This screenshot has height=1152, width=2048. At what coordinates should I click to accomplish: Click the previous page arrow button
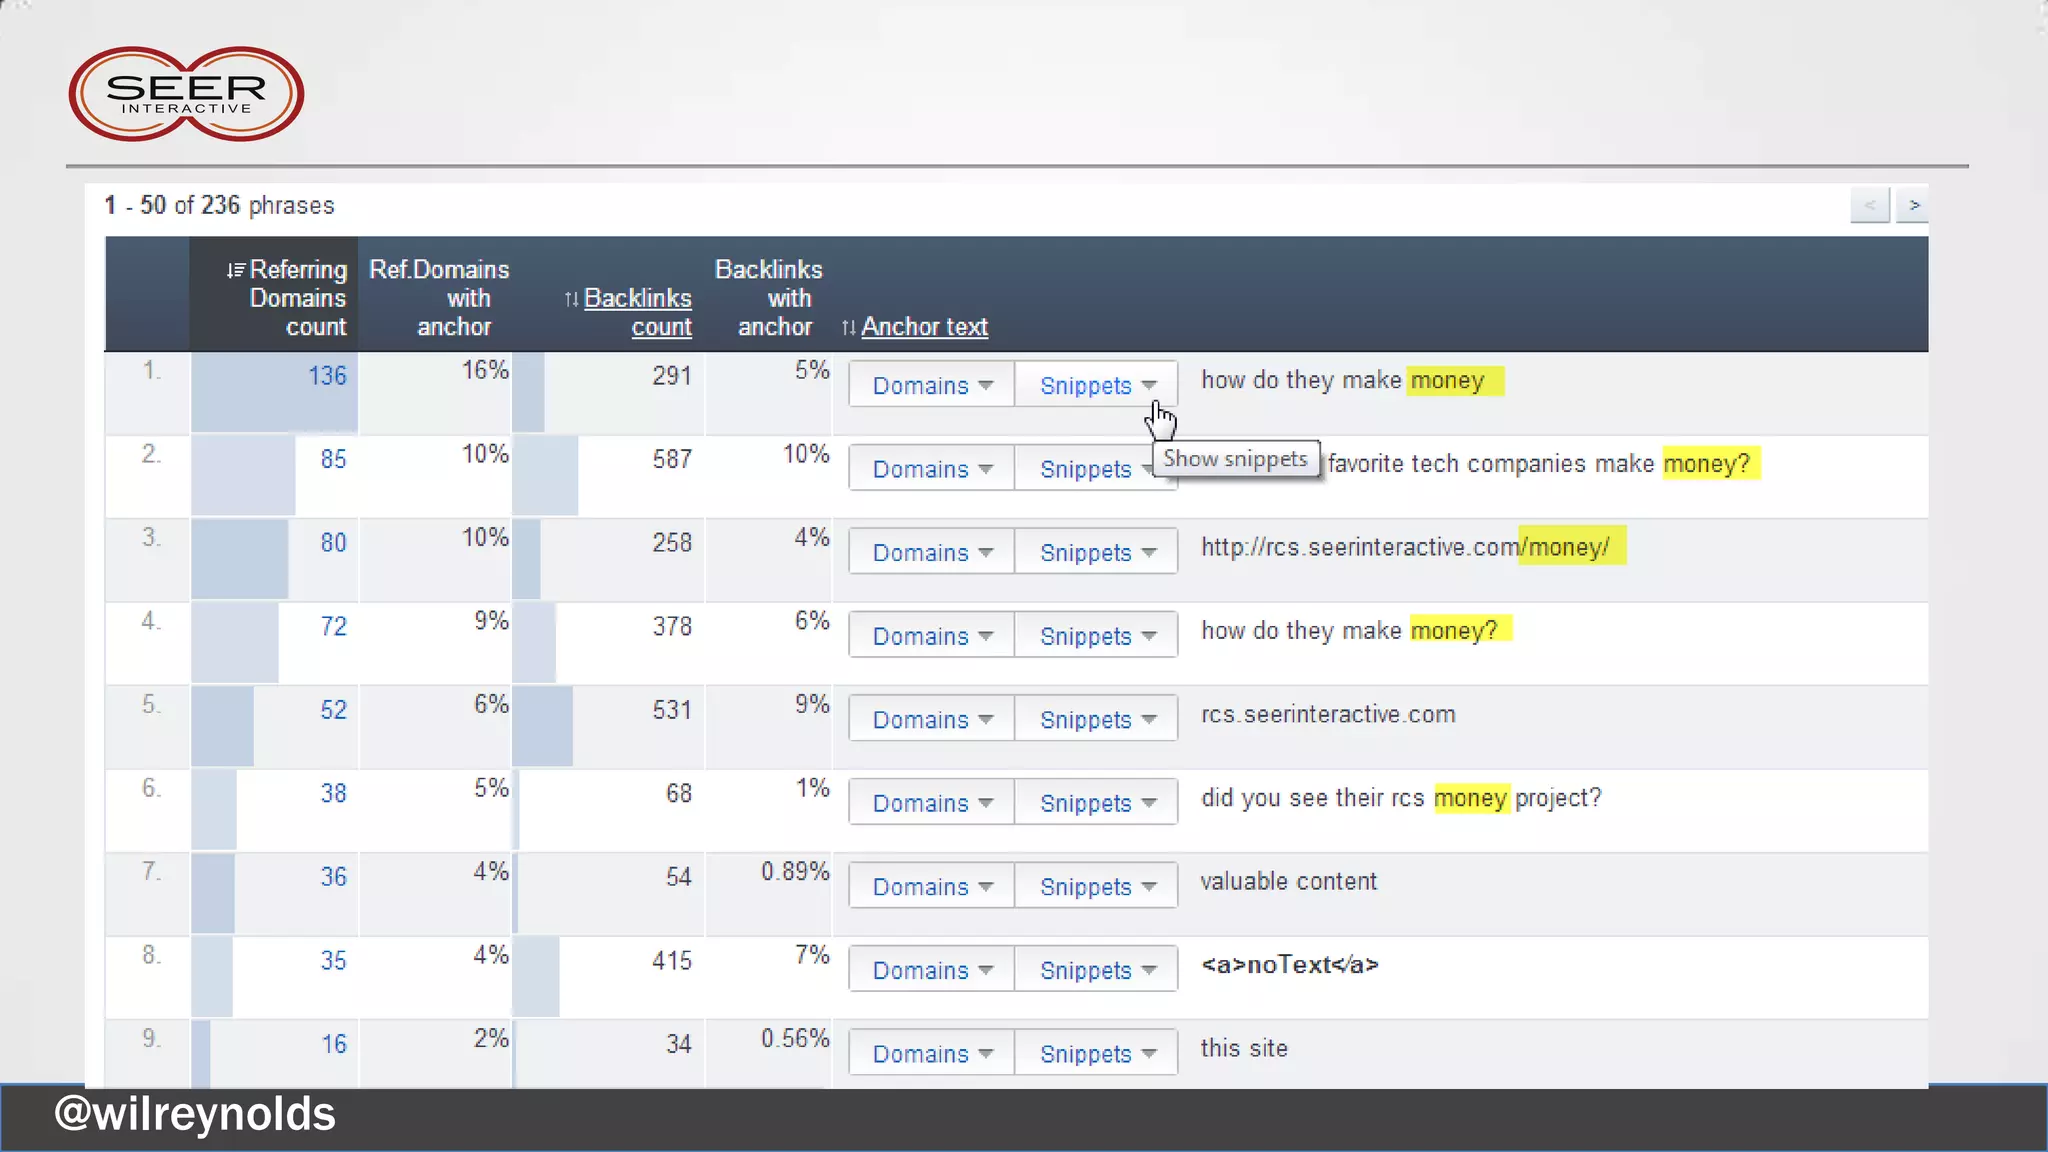[x=1869, y=205]
